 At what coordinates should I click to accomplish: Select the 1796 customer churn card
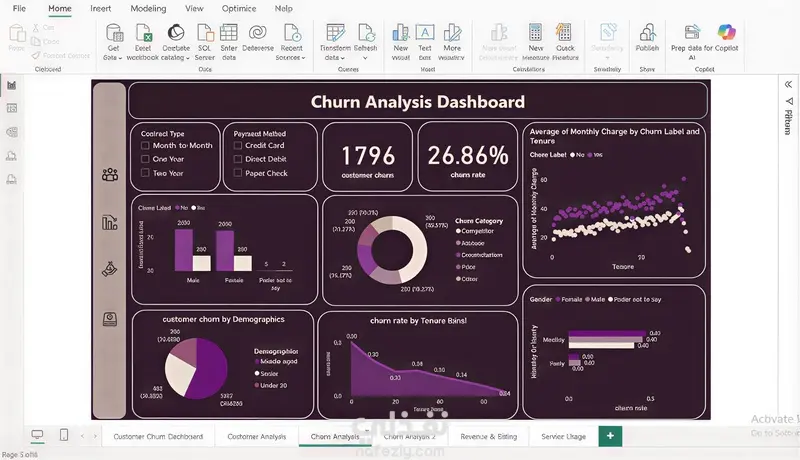click(367, 157)
